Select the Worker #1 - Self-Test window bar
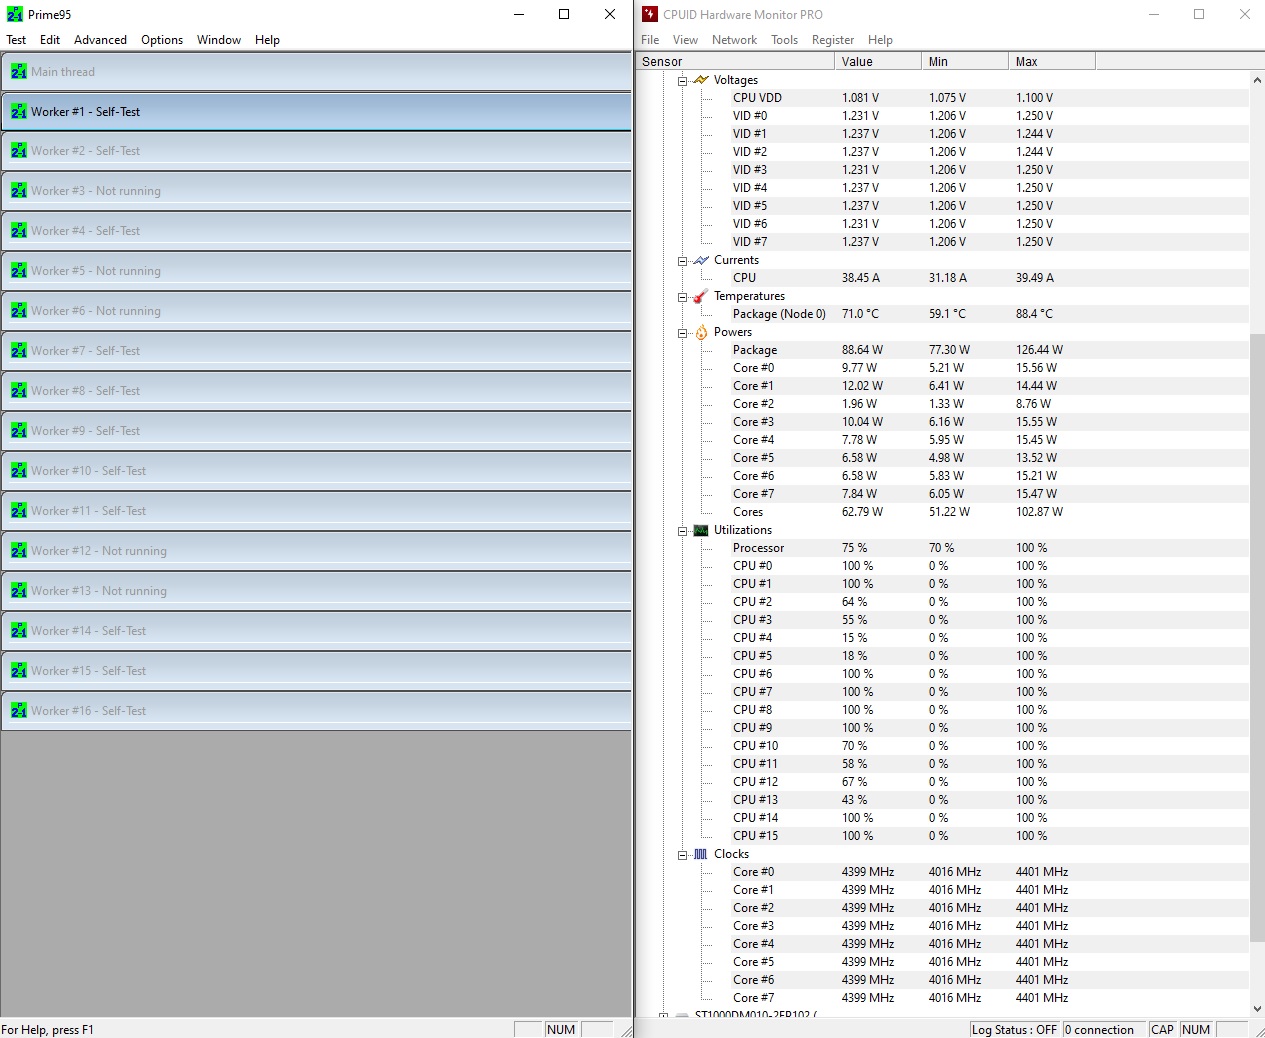1265x1038 pixels. 316,111
